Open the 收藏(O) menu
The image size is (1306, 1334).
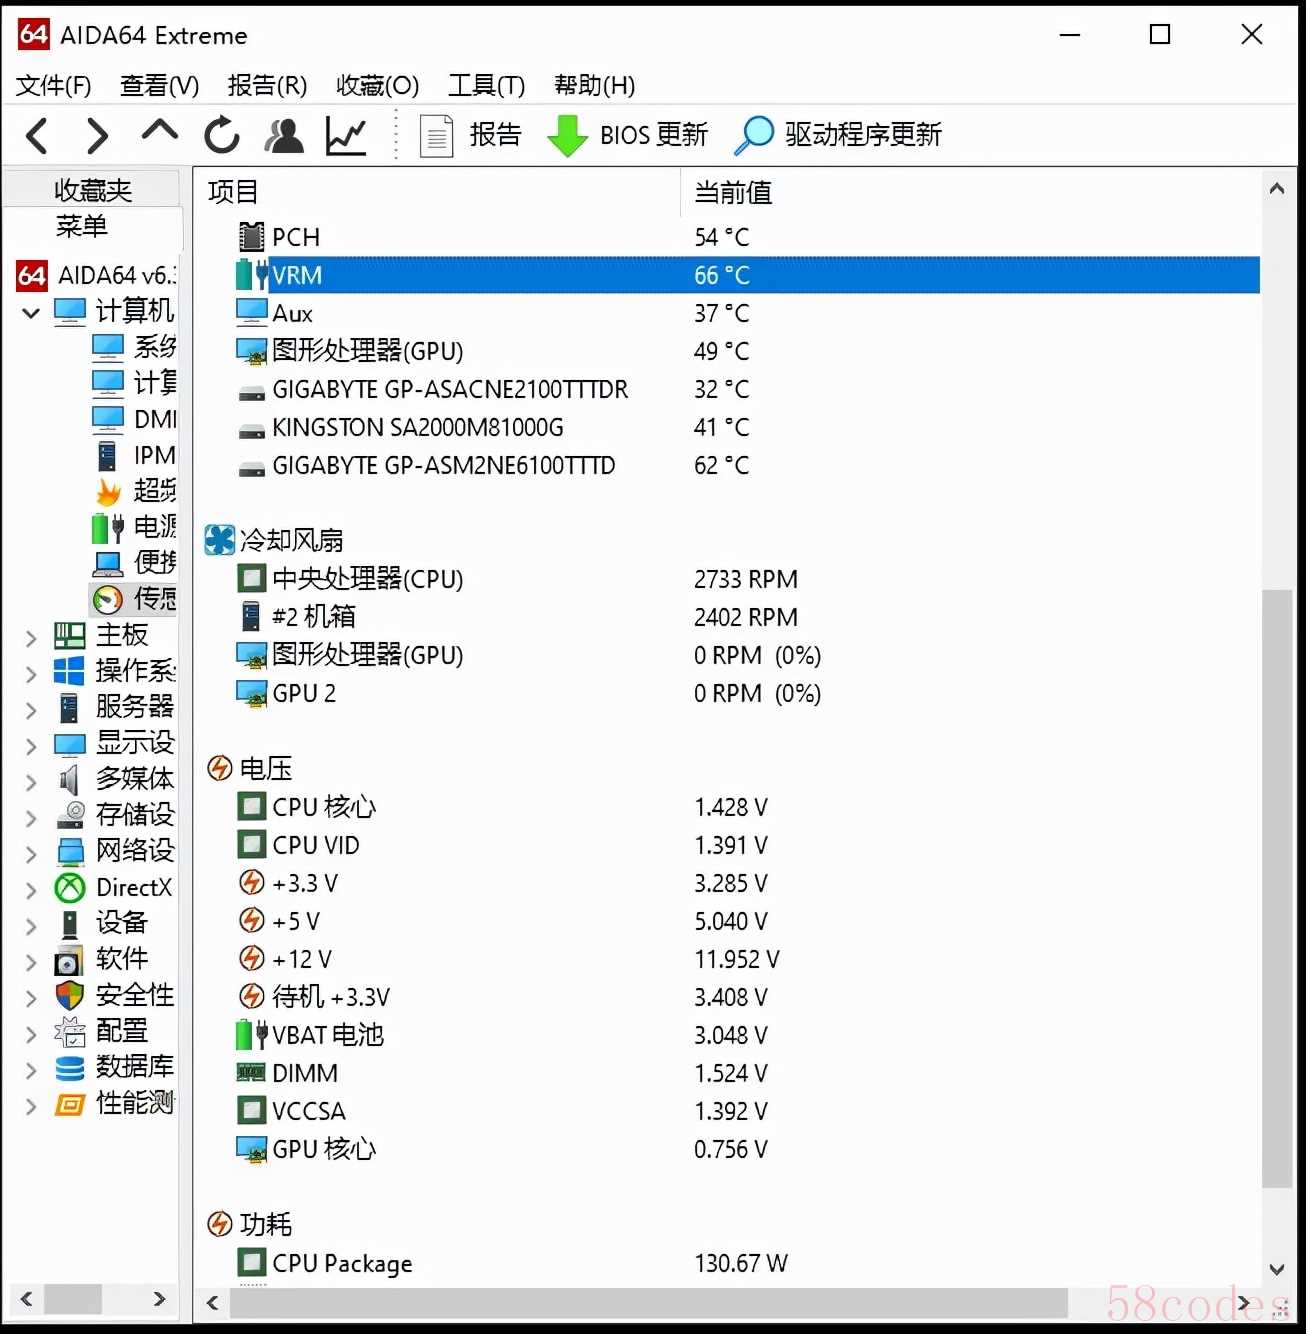(377, 85)
